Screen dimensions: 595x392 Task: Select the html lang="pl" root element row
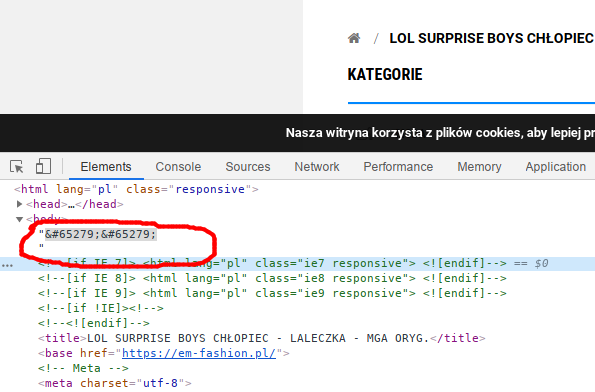pos(136,189)
